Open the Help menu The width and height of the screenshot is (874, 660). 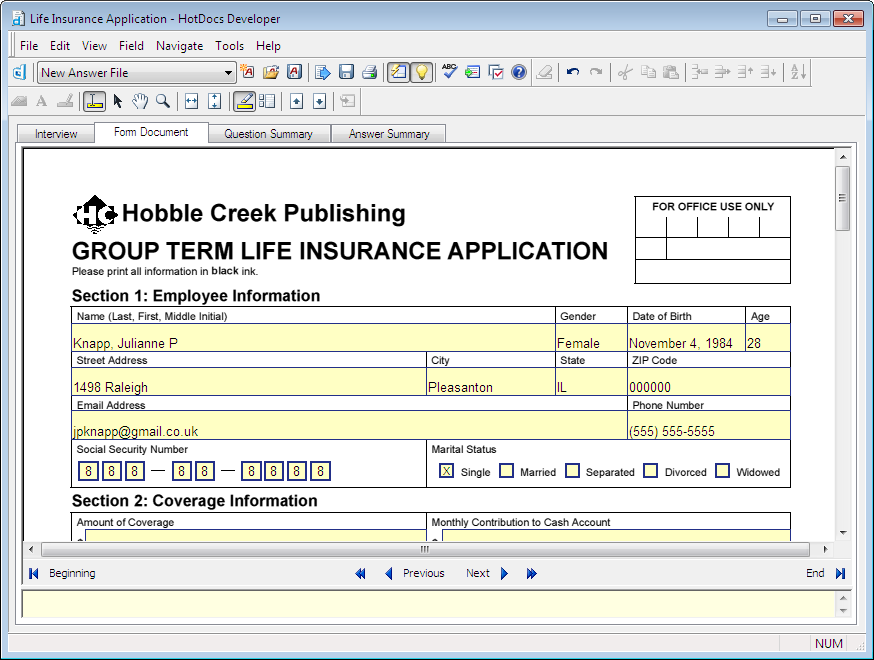[x=268, y=46]
